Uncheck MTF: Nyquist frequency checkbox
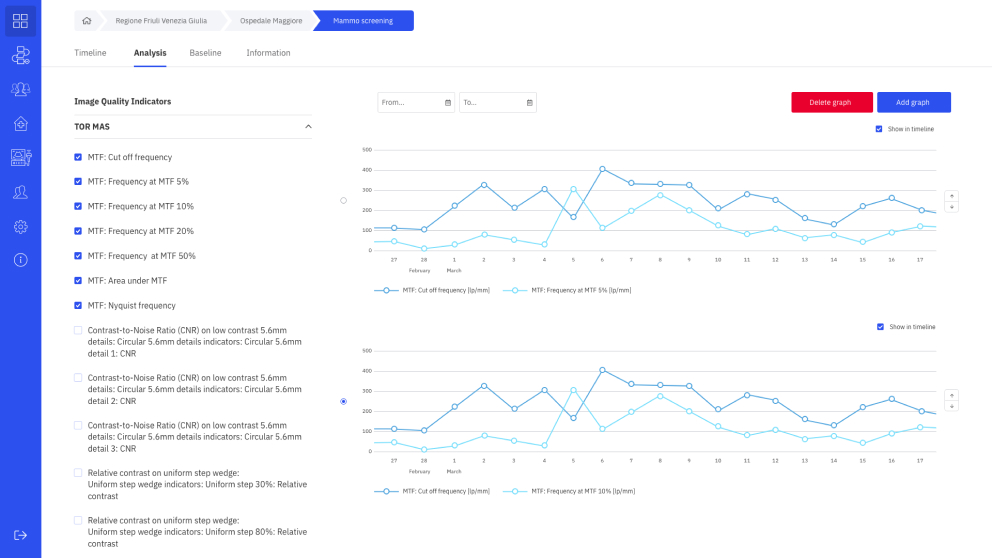 coord(78,306)
